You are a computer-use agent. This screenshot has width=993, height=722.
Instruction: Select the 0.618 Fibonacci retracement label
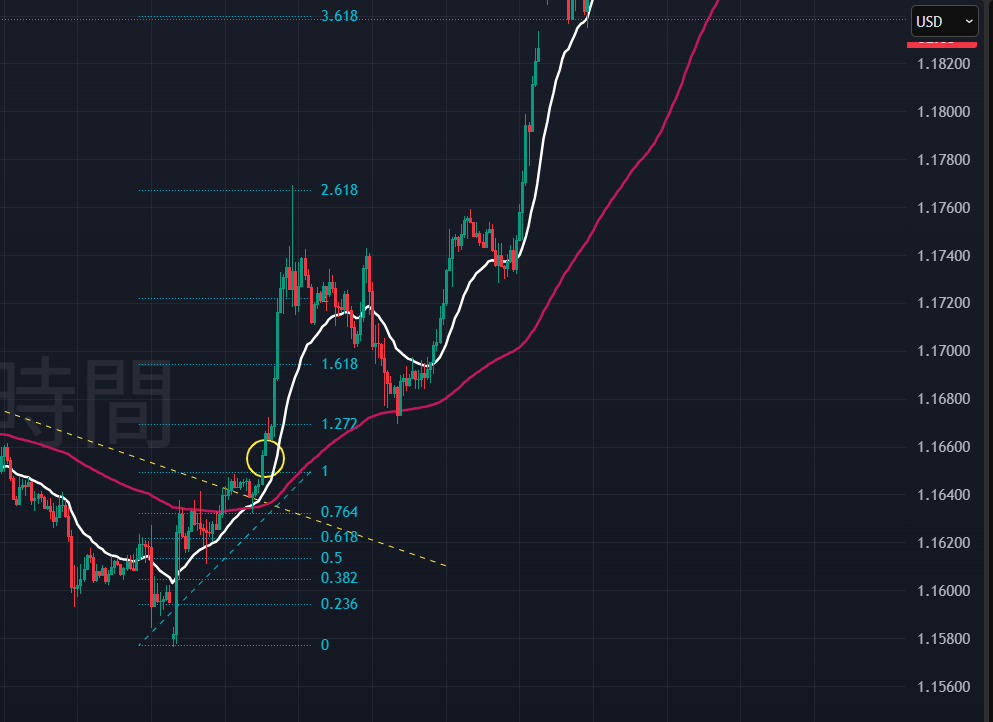click(x=339, y=537)
